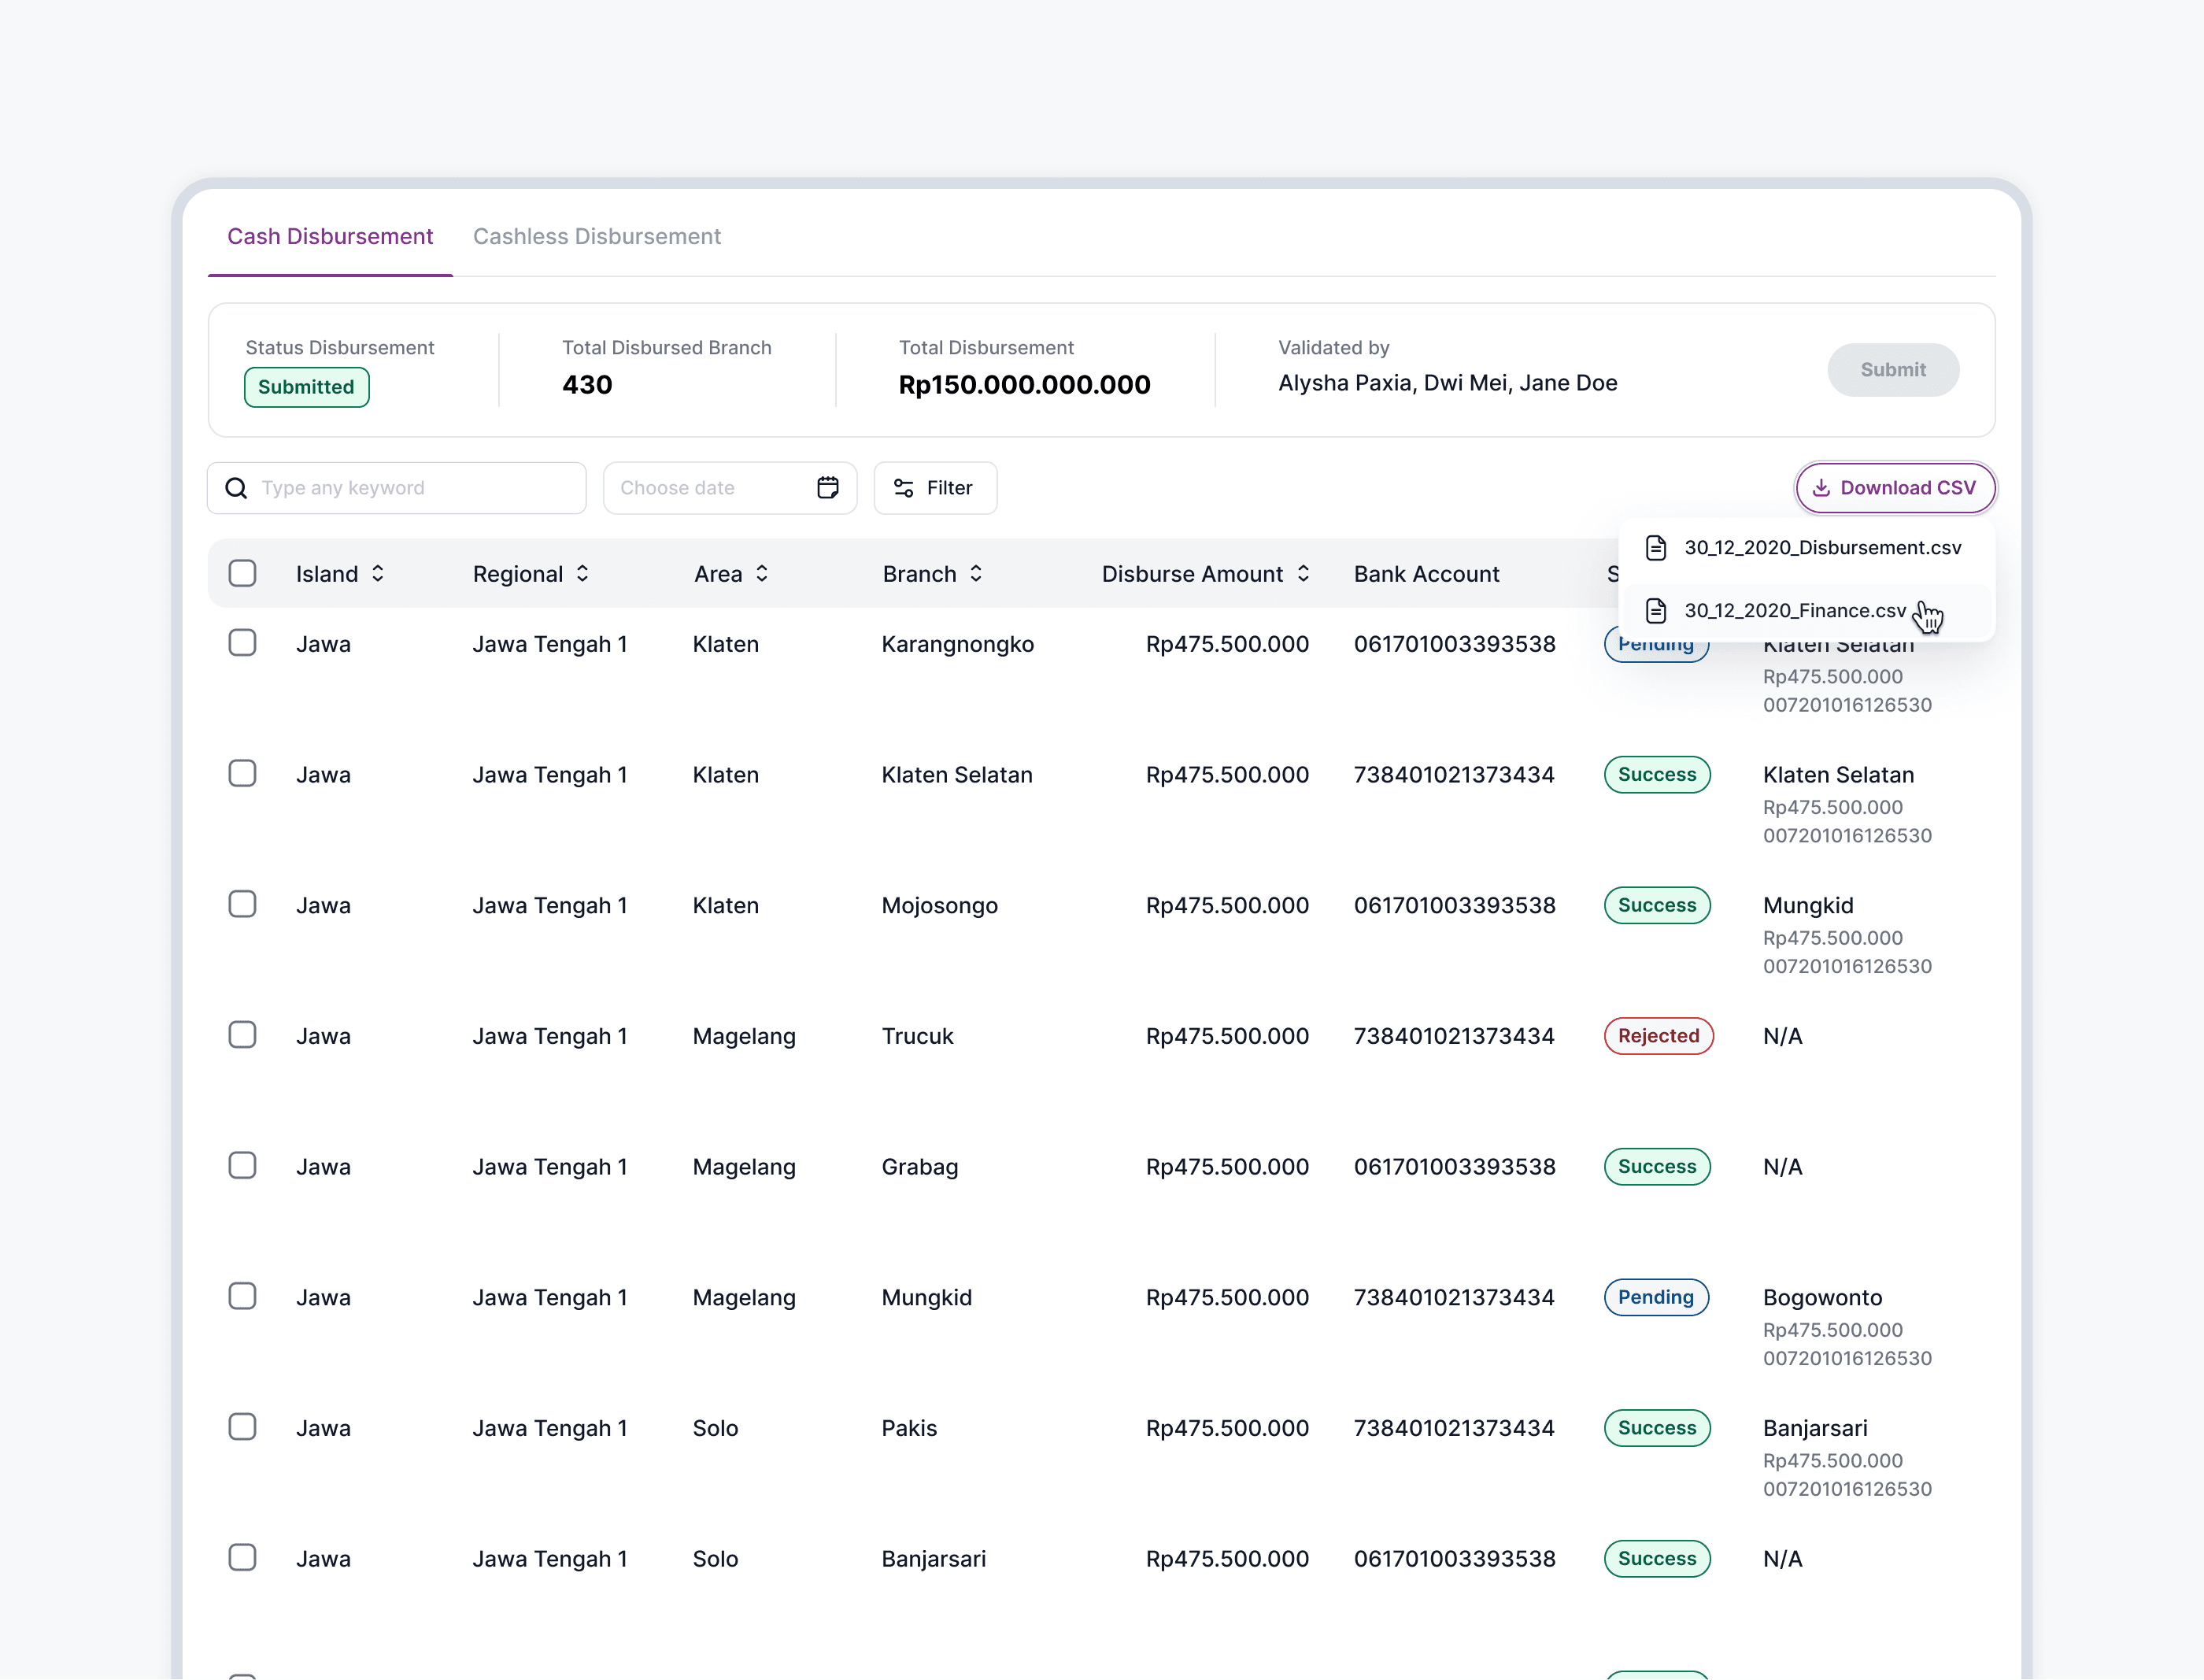Toggle Area column sort chevrons
This screenshot has height=1680, width=2204.
(762, 574)
